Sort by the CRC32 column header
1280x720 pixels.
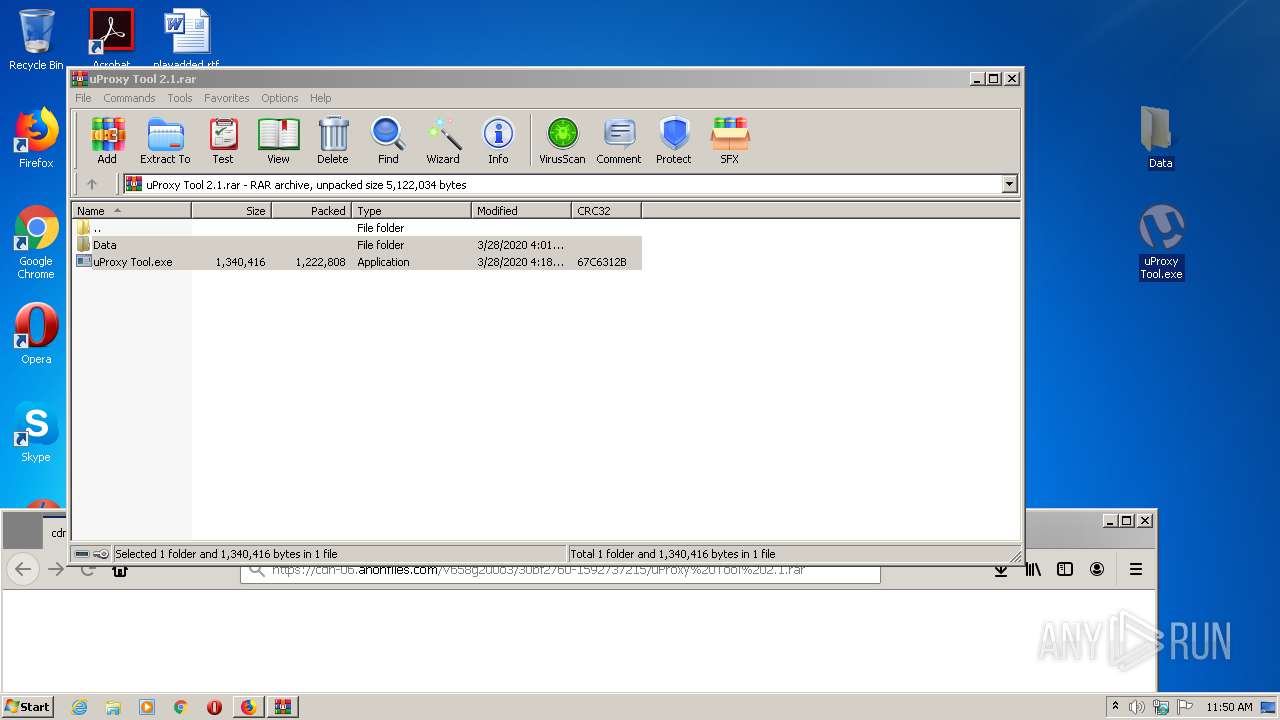606,211
